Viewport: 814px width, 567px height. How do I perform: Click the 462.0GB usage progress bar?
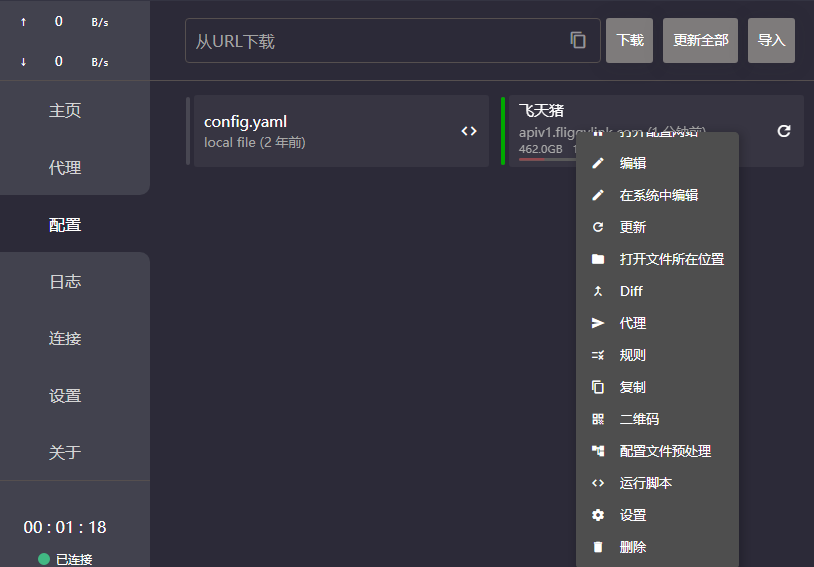[x=547, y=159]
